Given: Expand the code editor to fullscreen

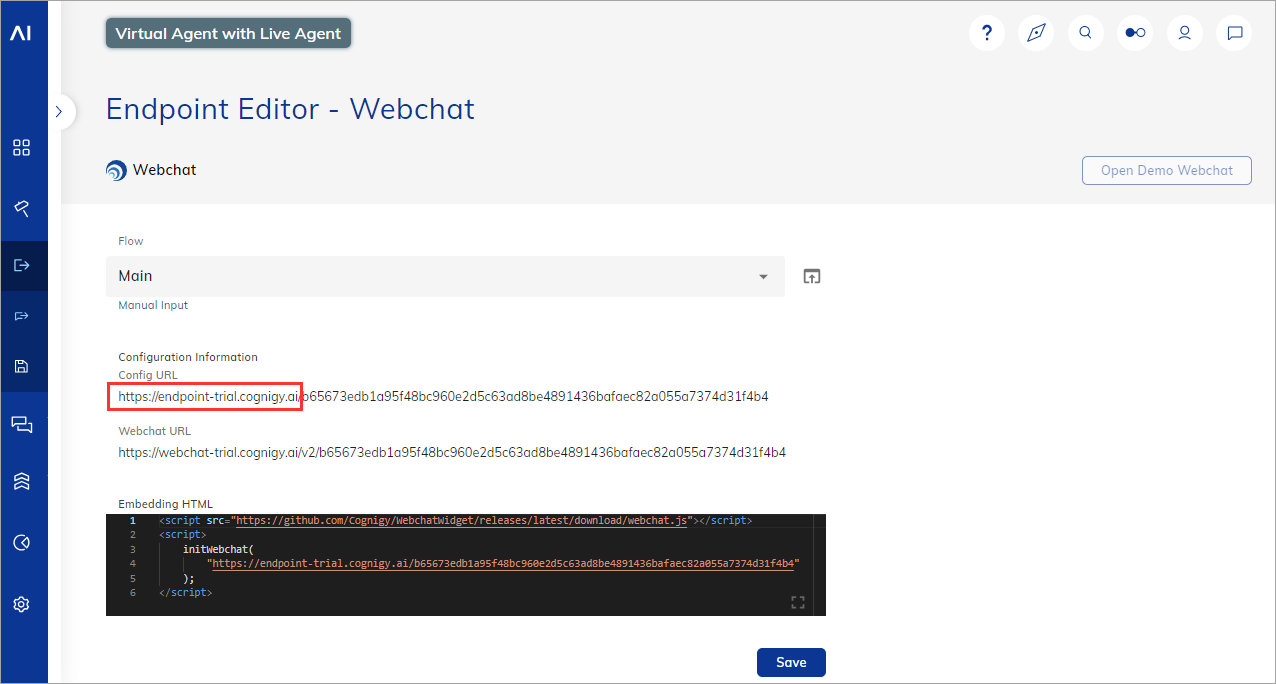Looking at the screenshot, I should coord(797,602).
